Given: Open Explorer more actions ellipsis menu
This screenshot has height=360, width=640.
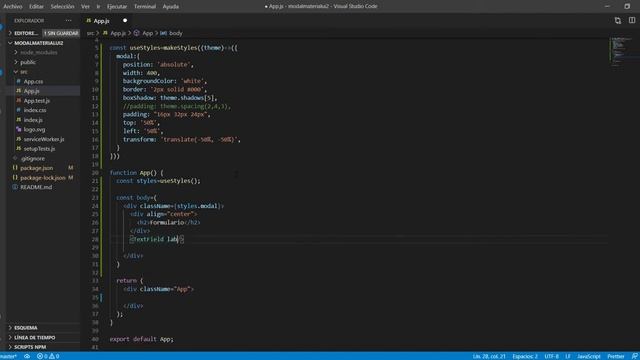Looking at the screenshot, I should click(x=68, y=20).
